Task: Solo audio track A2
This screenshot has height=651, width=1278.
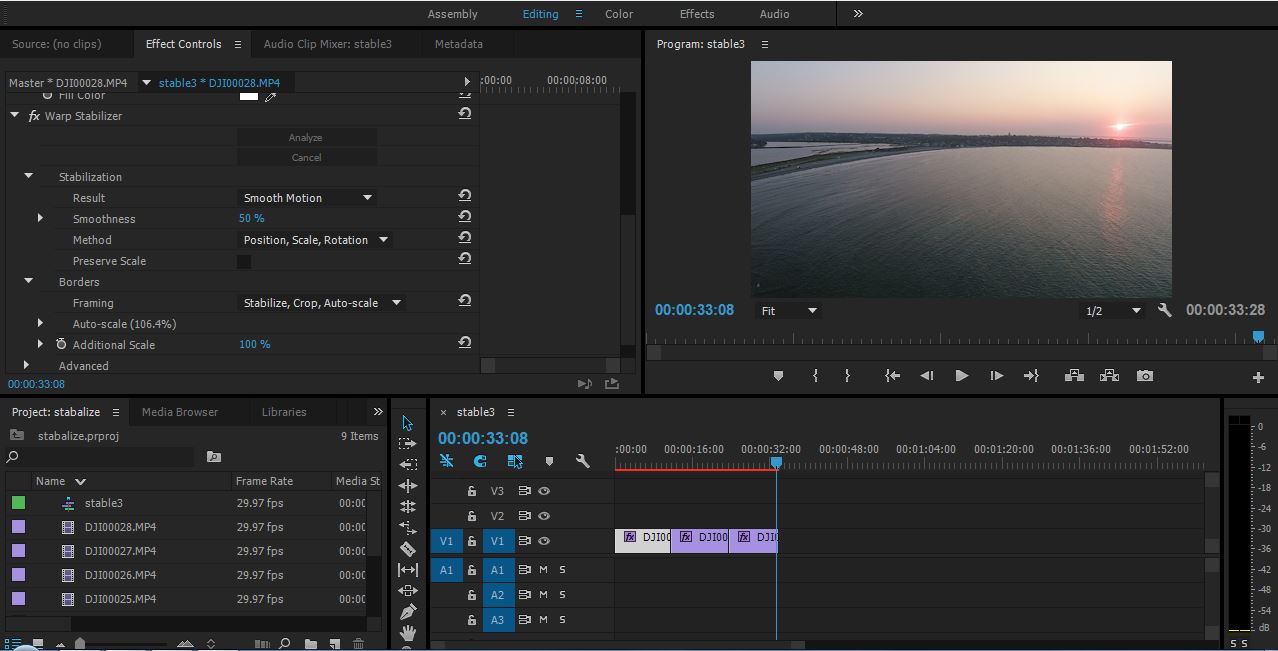Action: pyautogui.click(x=562, y=595)
